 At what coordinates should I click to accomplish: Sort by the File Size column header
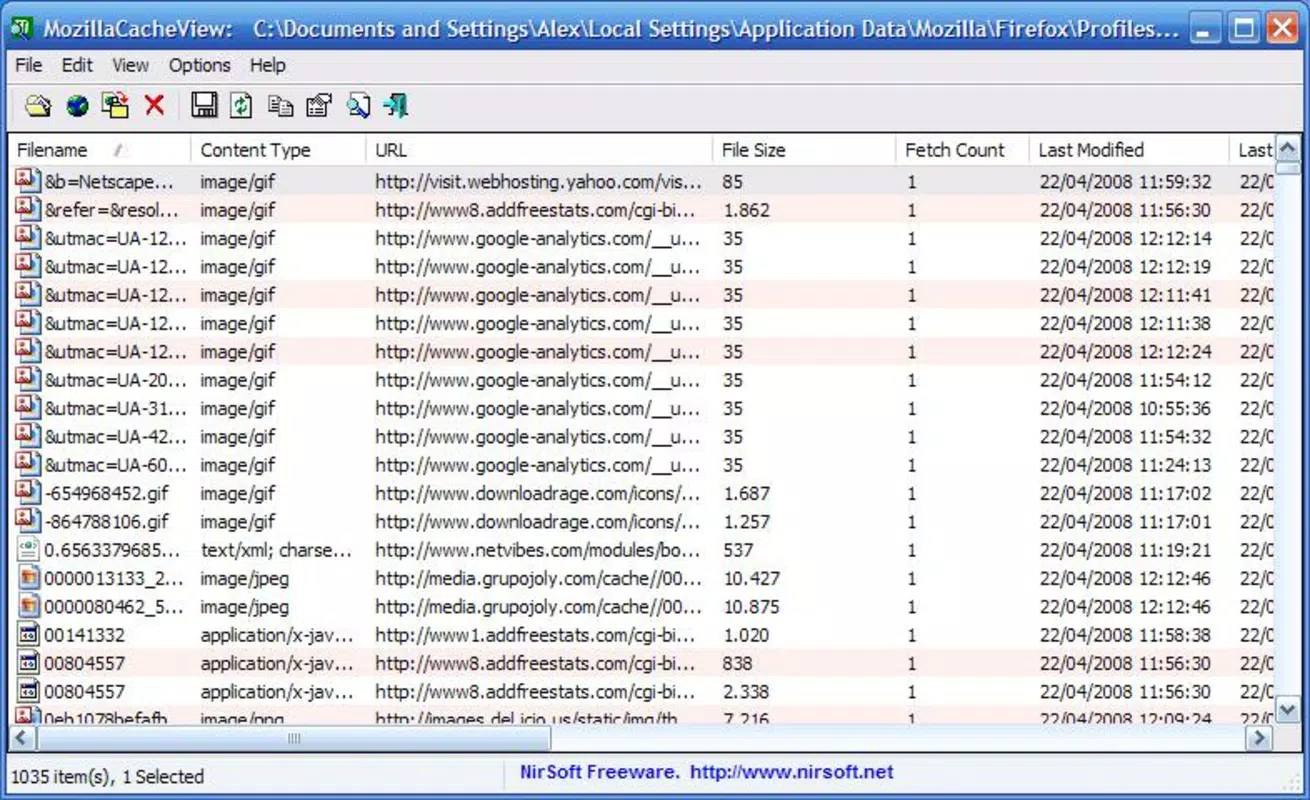click(804, 150)
